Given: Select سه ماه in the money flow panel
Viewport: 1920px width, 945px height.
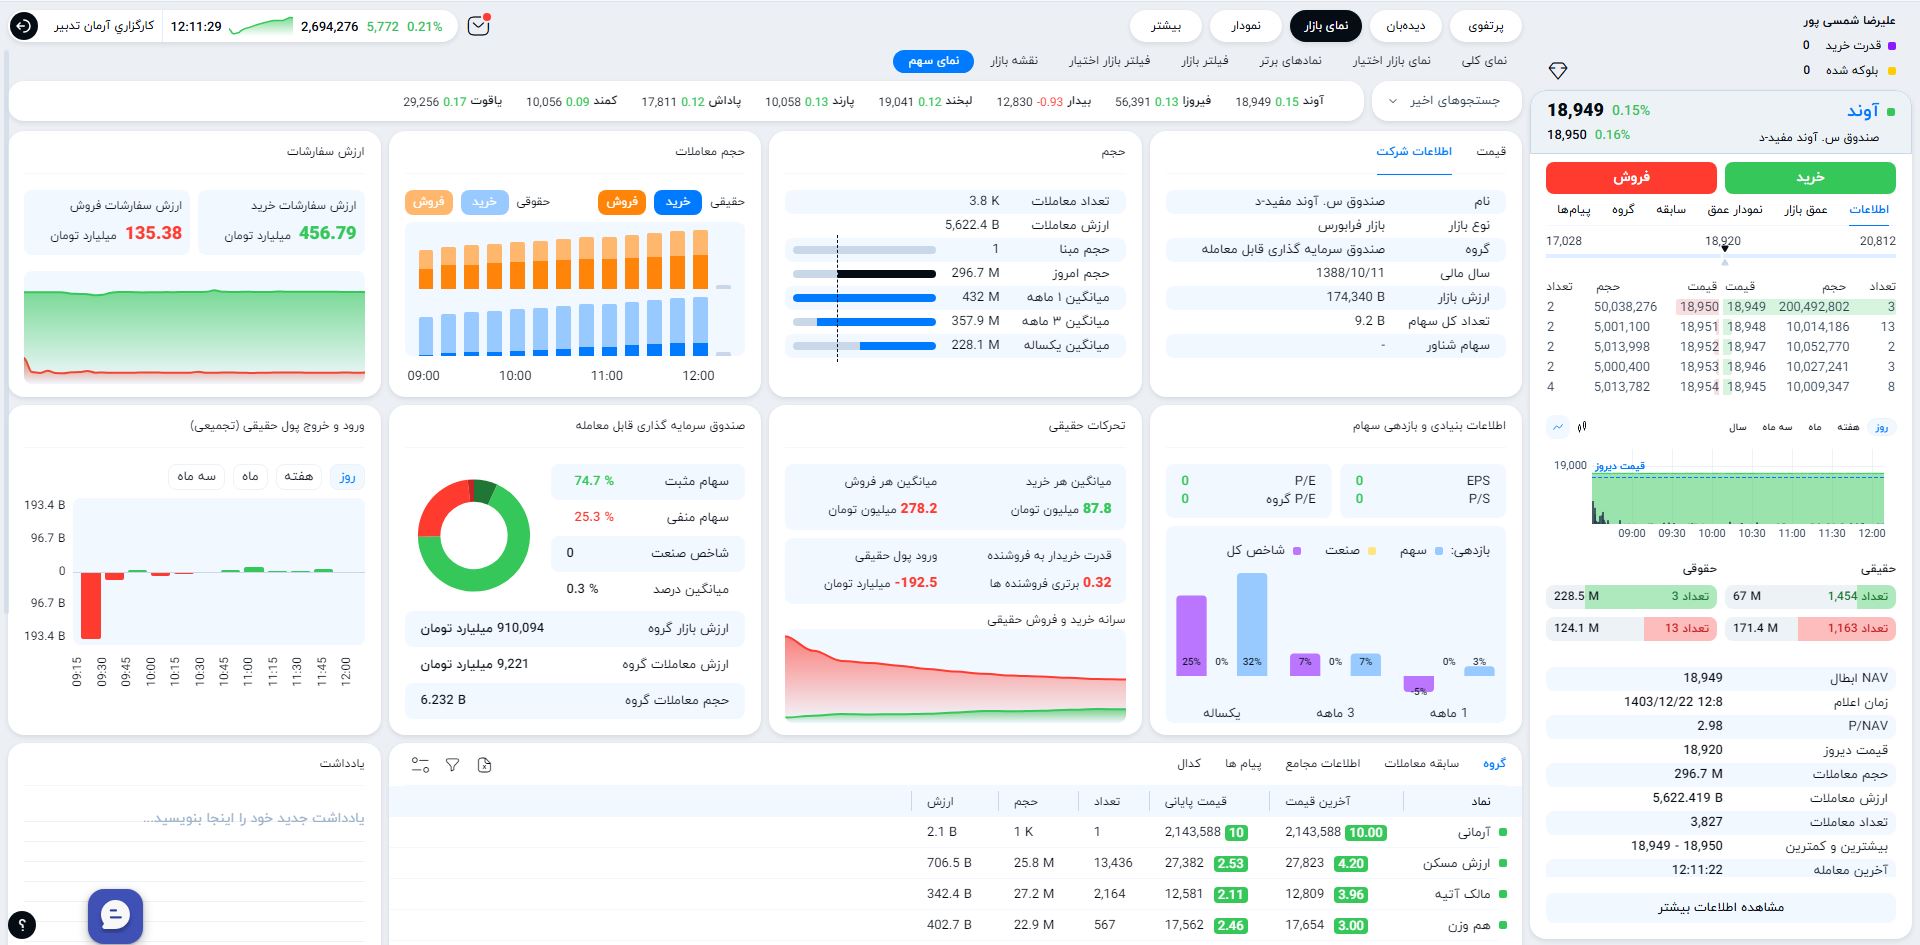Looking at the screenshot, I should [196, 476].
